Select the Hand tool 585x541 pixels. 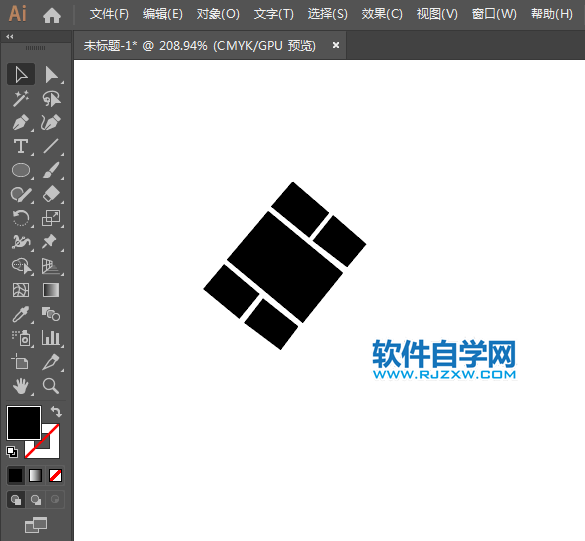tap(21, 386)
